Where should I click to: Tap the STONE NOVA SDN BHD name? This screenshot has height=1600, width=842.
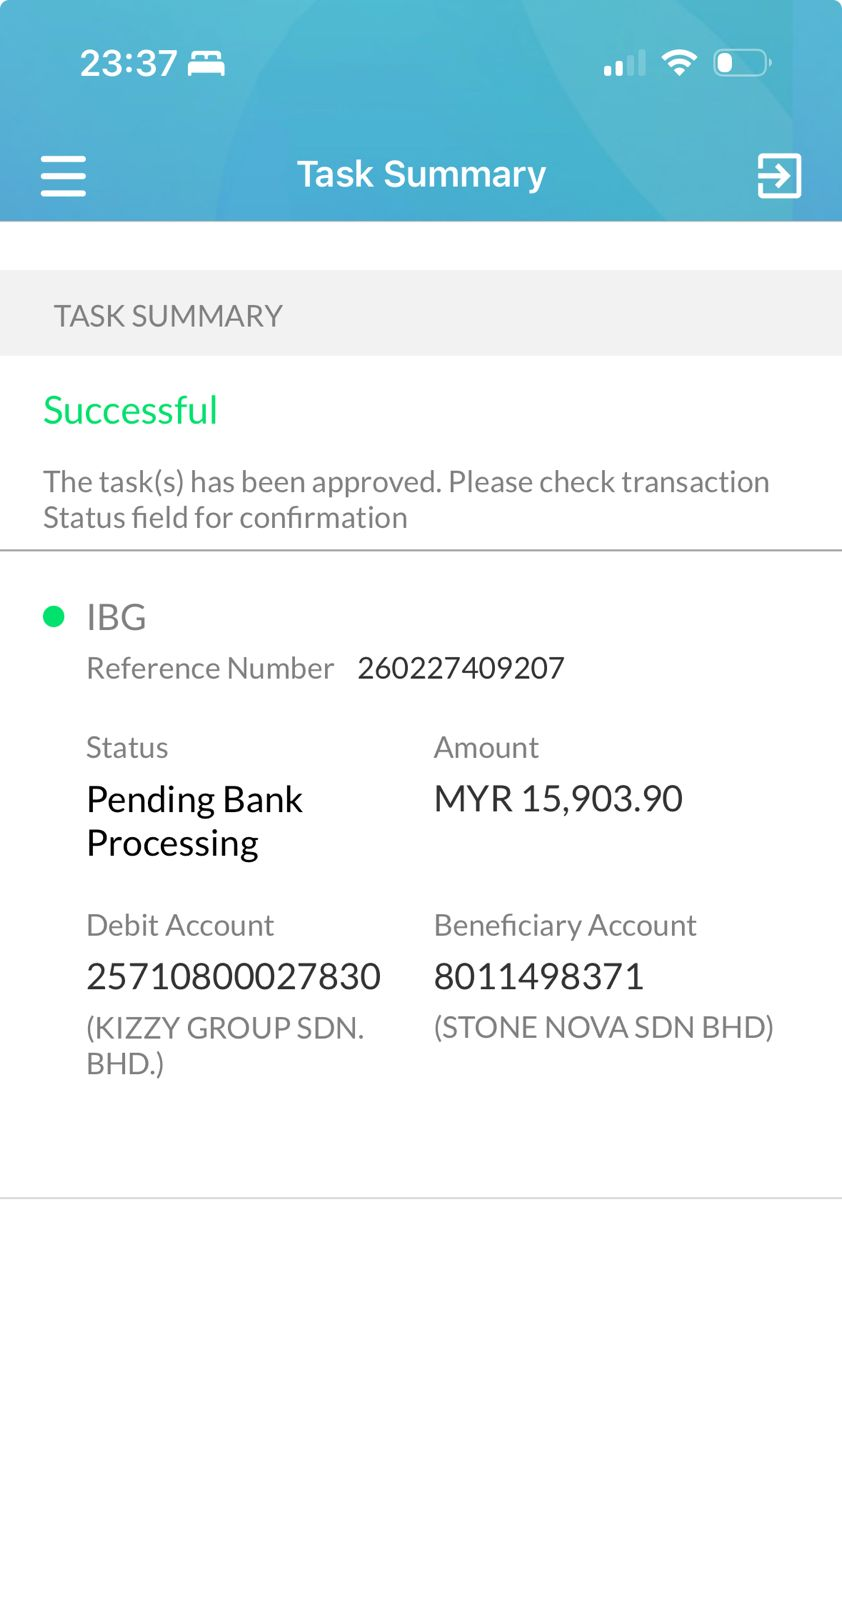click(603, 1028)
